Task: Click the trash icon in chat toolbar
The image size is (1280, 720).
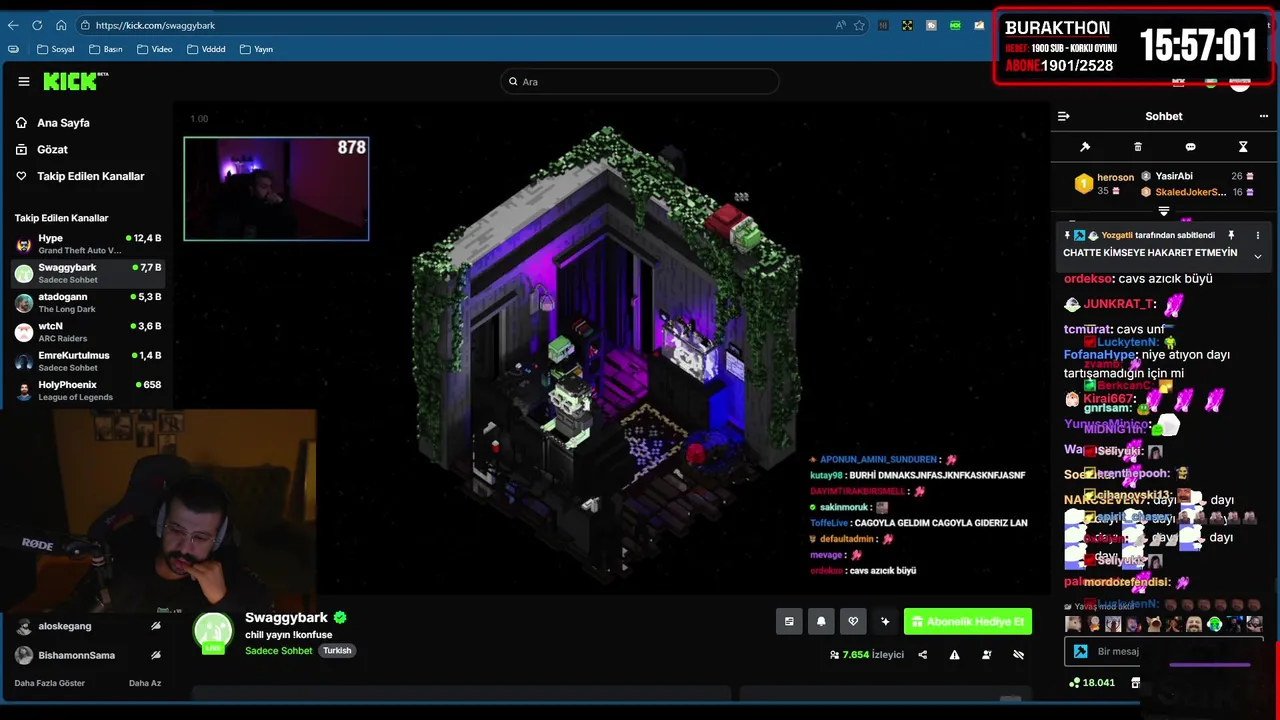Action: pos(1138,147)
